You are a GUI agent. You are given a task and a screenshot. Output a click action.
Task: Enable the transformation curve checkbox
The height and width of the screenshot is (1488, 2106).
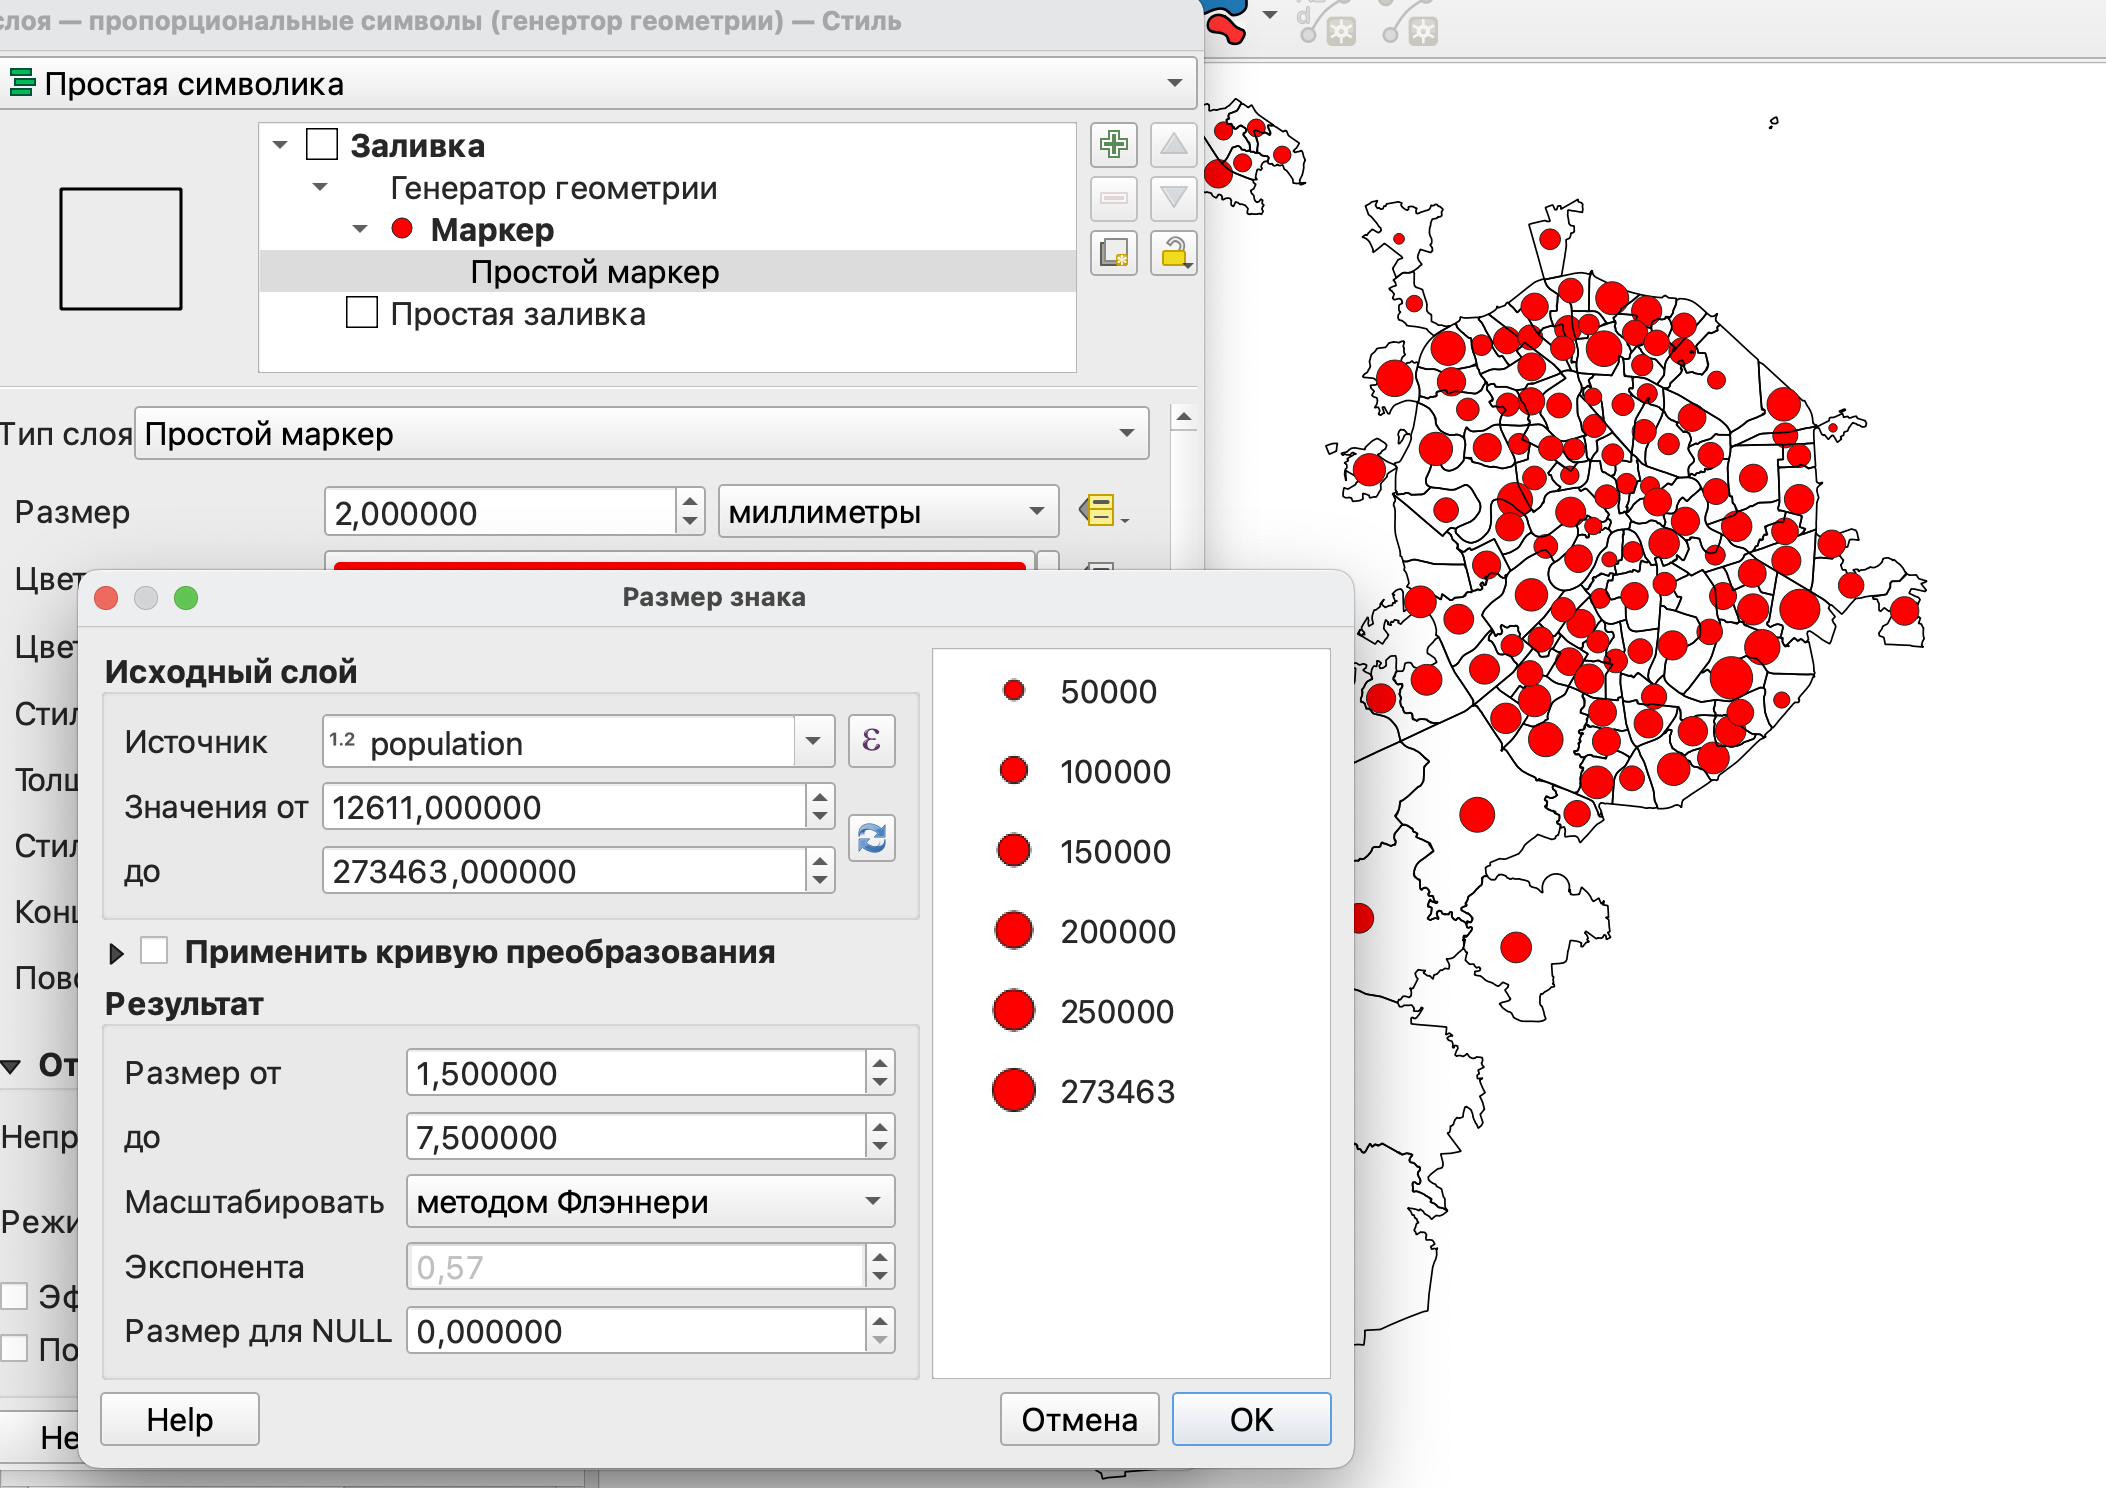pyautogui.click(x=154, y=951)
